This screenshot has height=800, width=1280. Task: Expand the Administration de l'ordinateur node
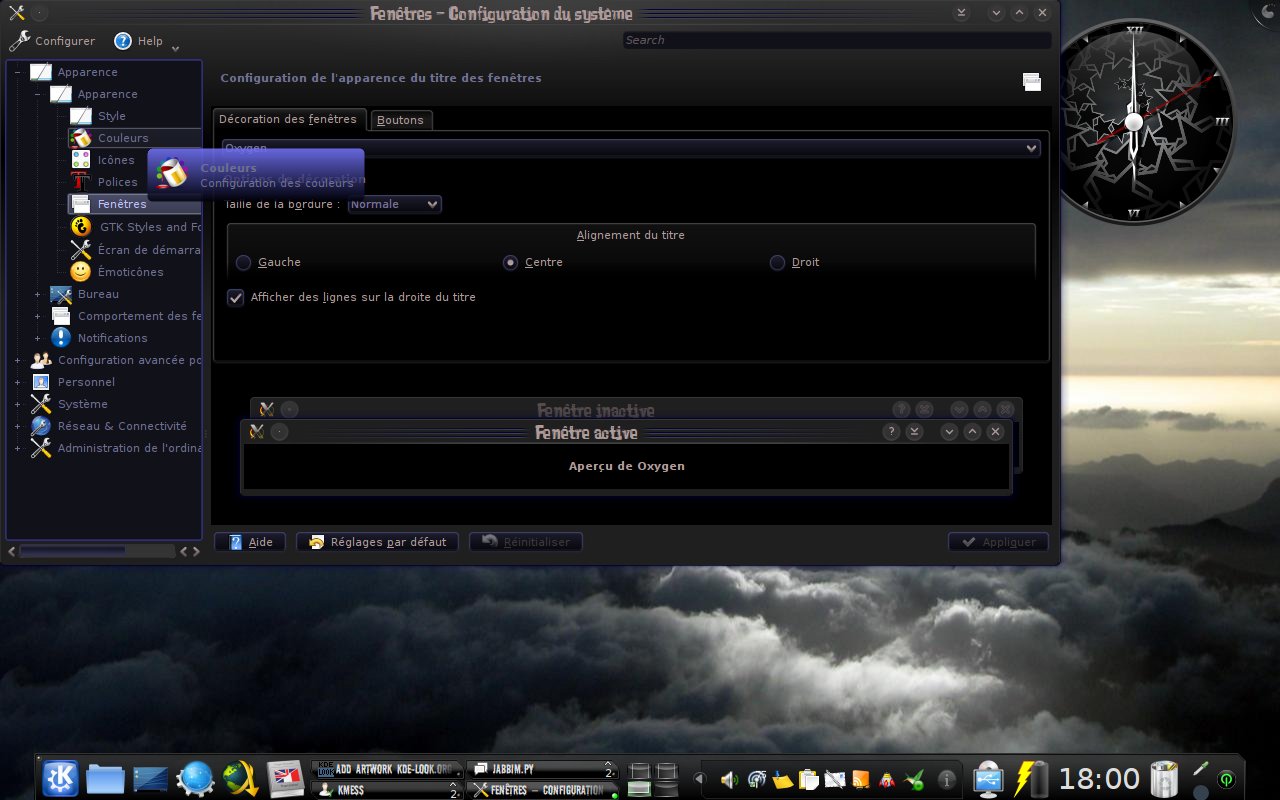17,448
